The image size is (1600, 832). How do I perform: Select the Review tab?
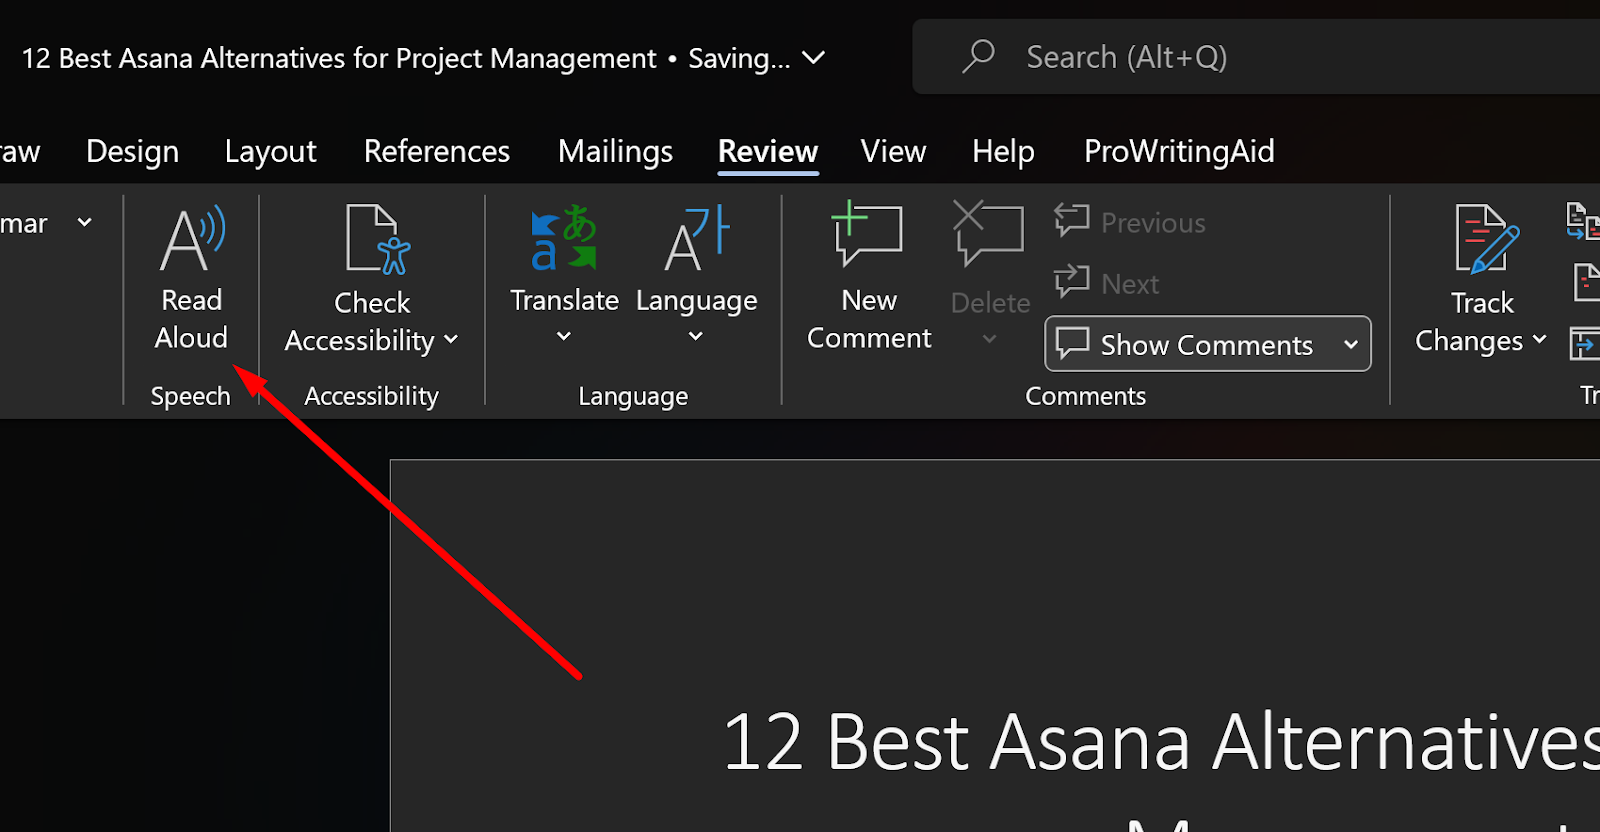coord(768,151)
